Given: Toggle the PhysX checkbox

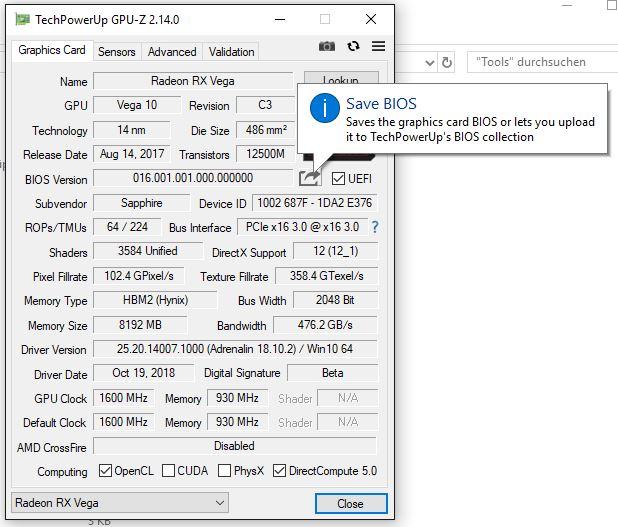Looking at the screenshot, I should point(224,470).
